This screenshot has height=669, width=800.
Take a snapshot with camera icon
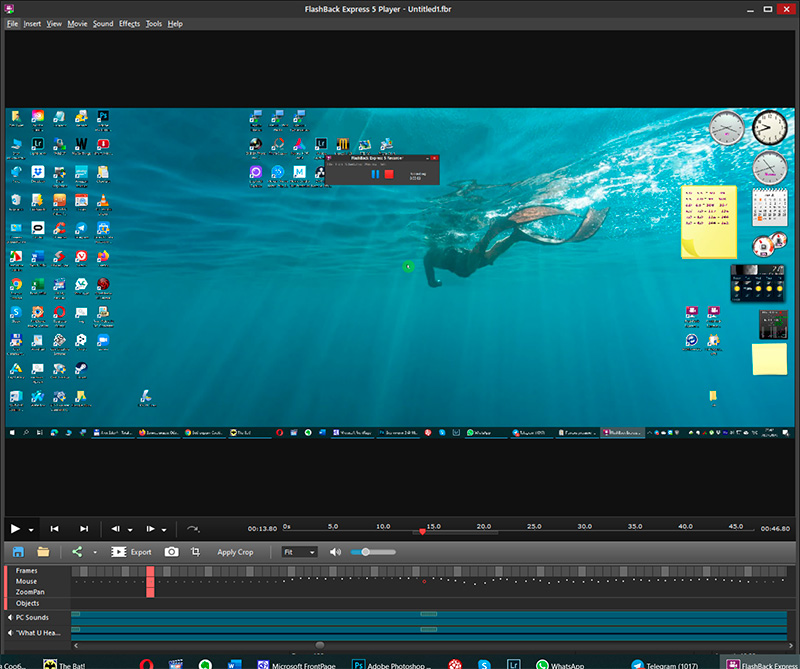click(172, 552)
